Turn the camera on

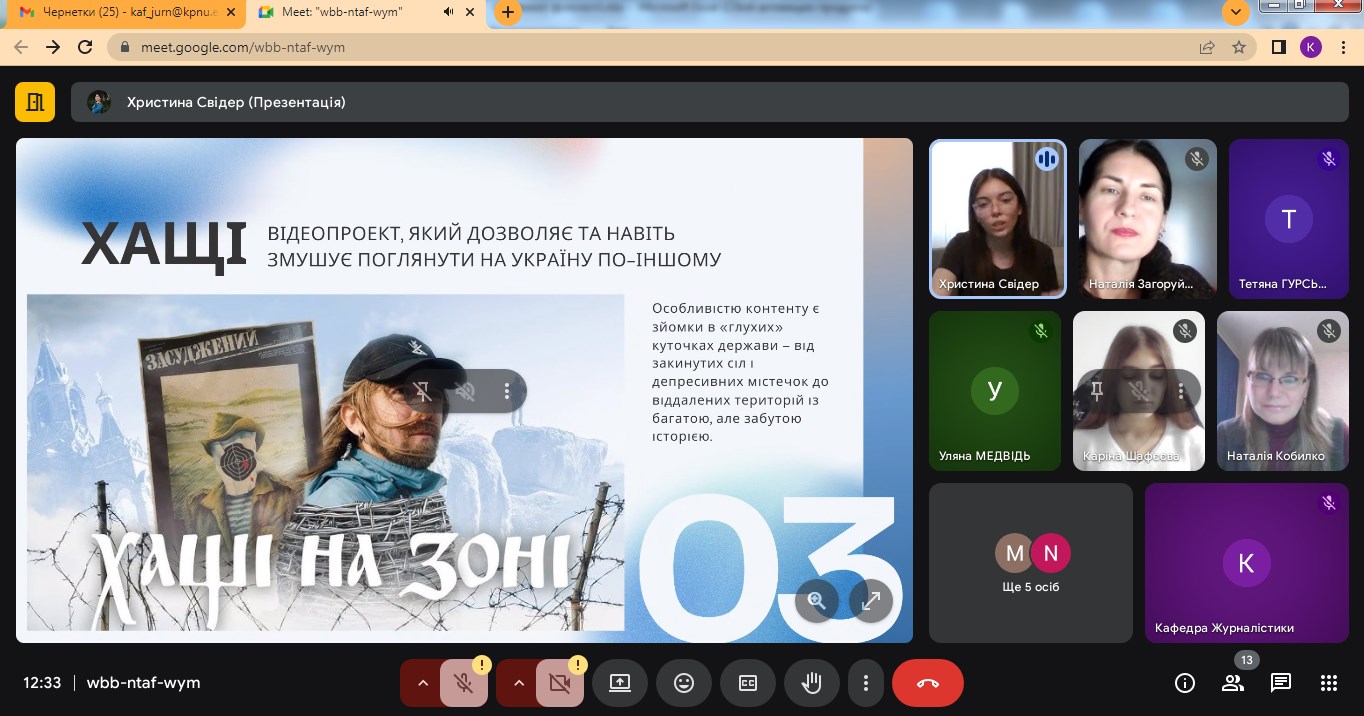tap(559, 683)
